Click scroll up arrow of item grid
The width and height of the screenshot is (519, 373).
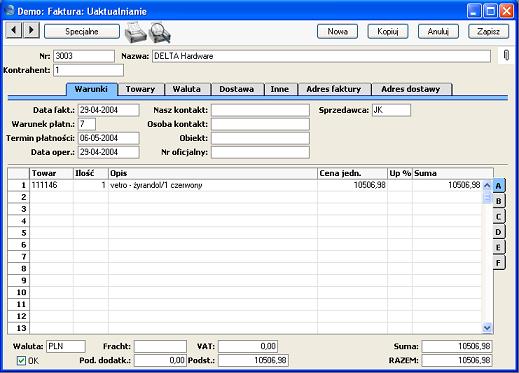tap(487, 185)
